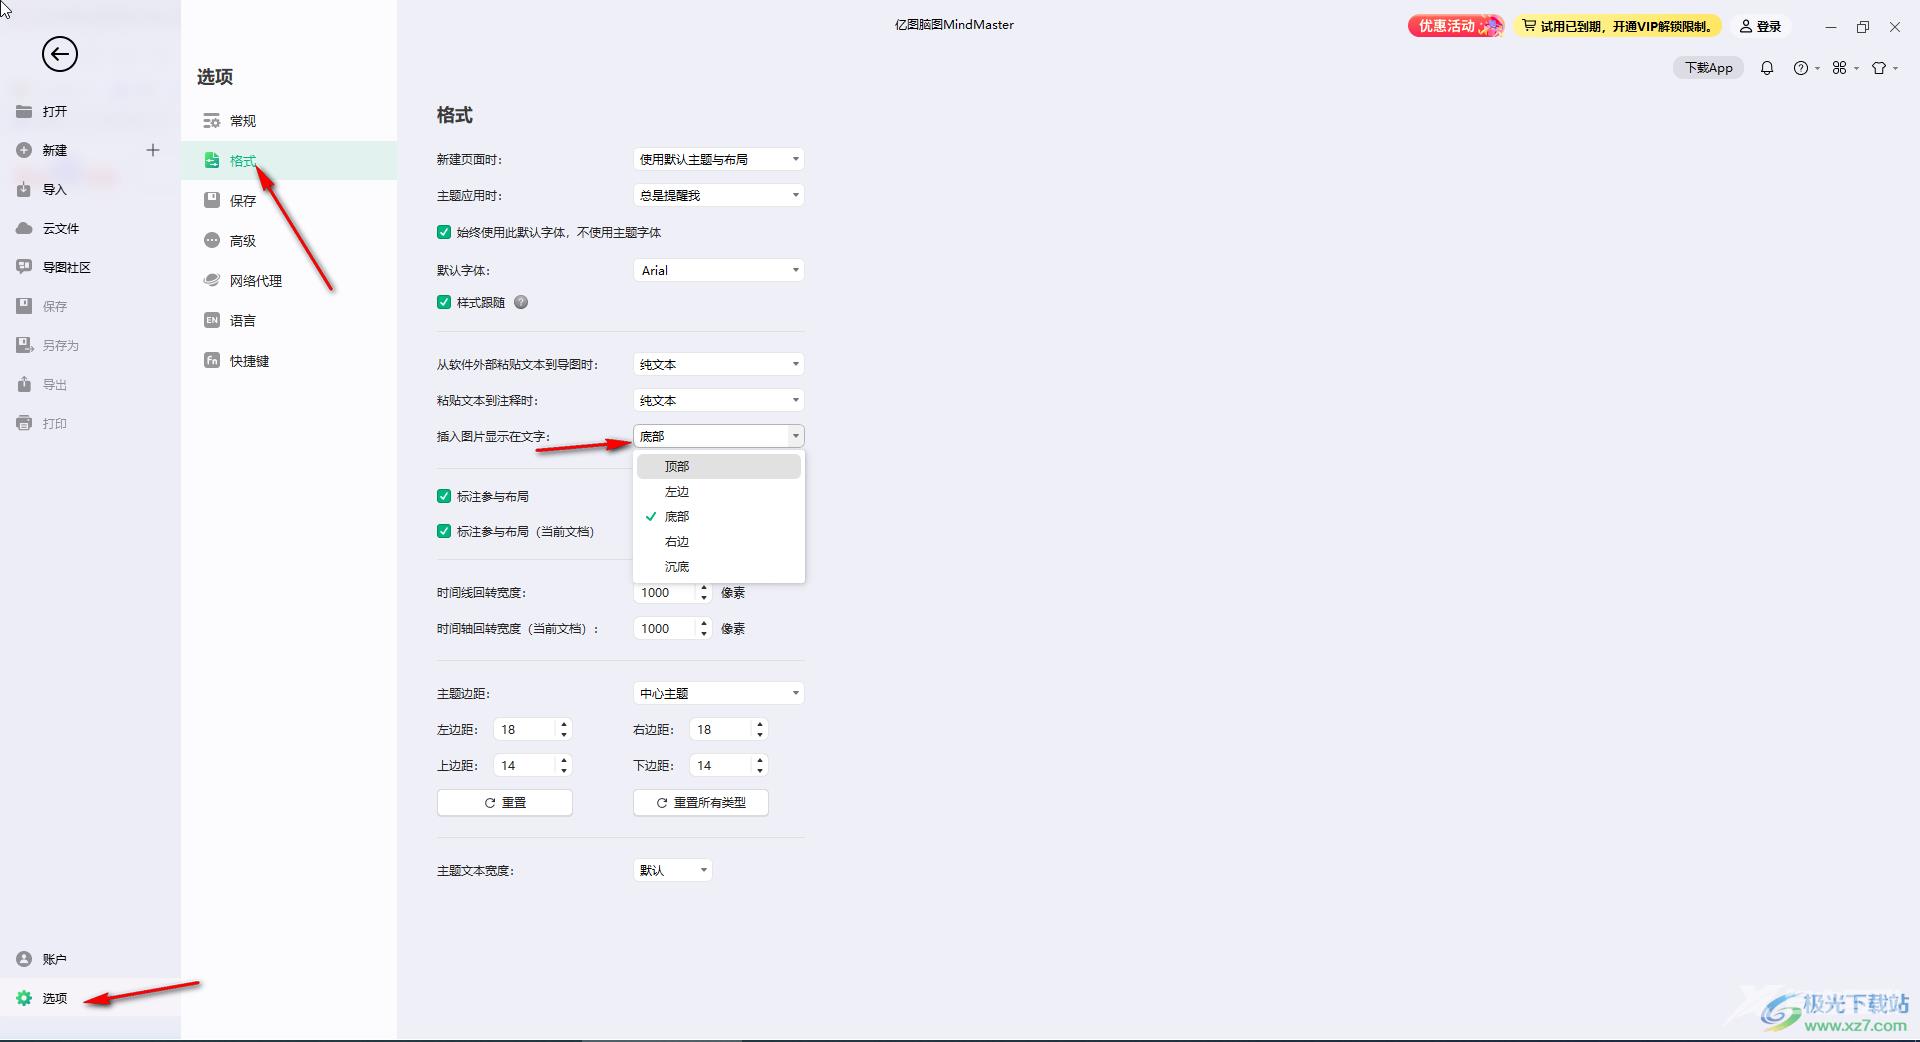This screenshot has width=1920, height=1042.
Task: Click the 选项 gear icon
Action: pos(24,998)
